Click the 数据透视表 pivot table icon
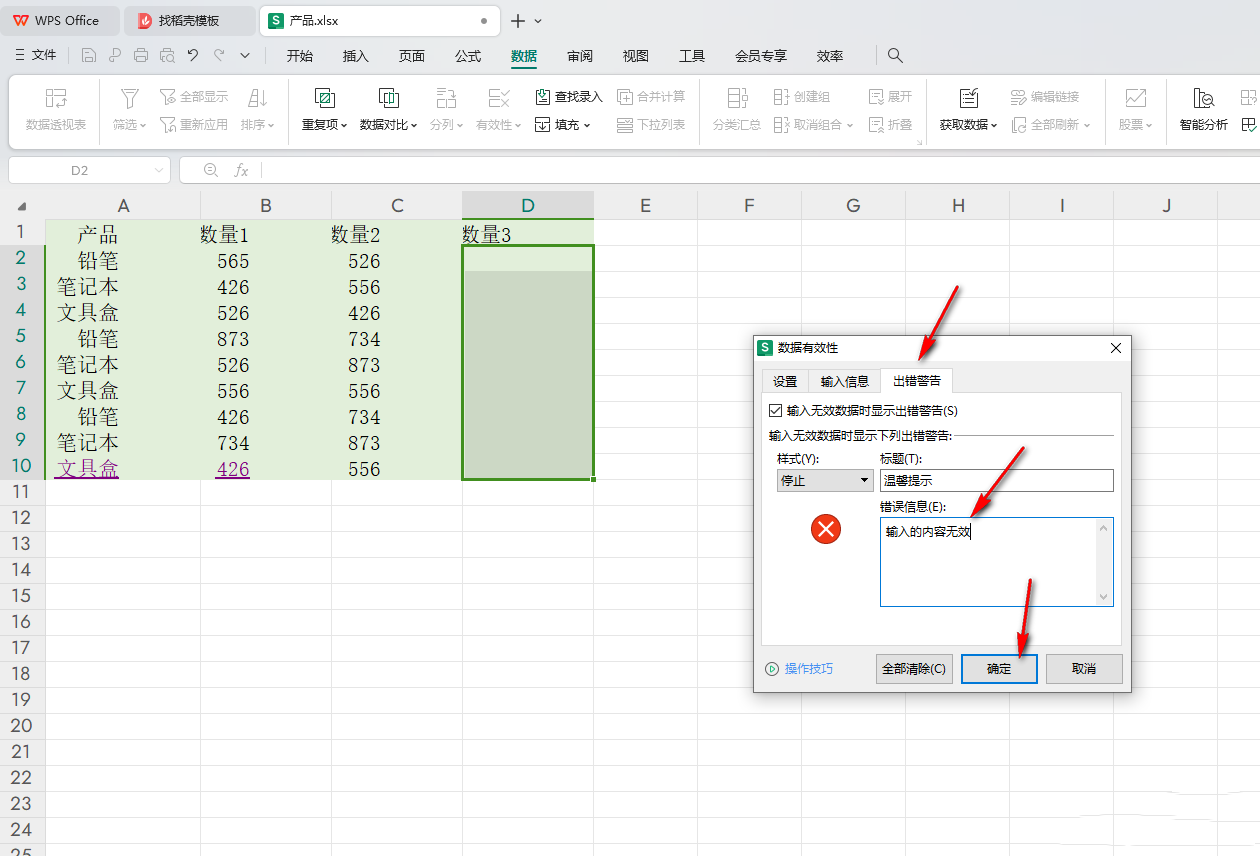Image resolution: width=1260 pixels, height=856 pixels. [x=56, y=98]
